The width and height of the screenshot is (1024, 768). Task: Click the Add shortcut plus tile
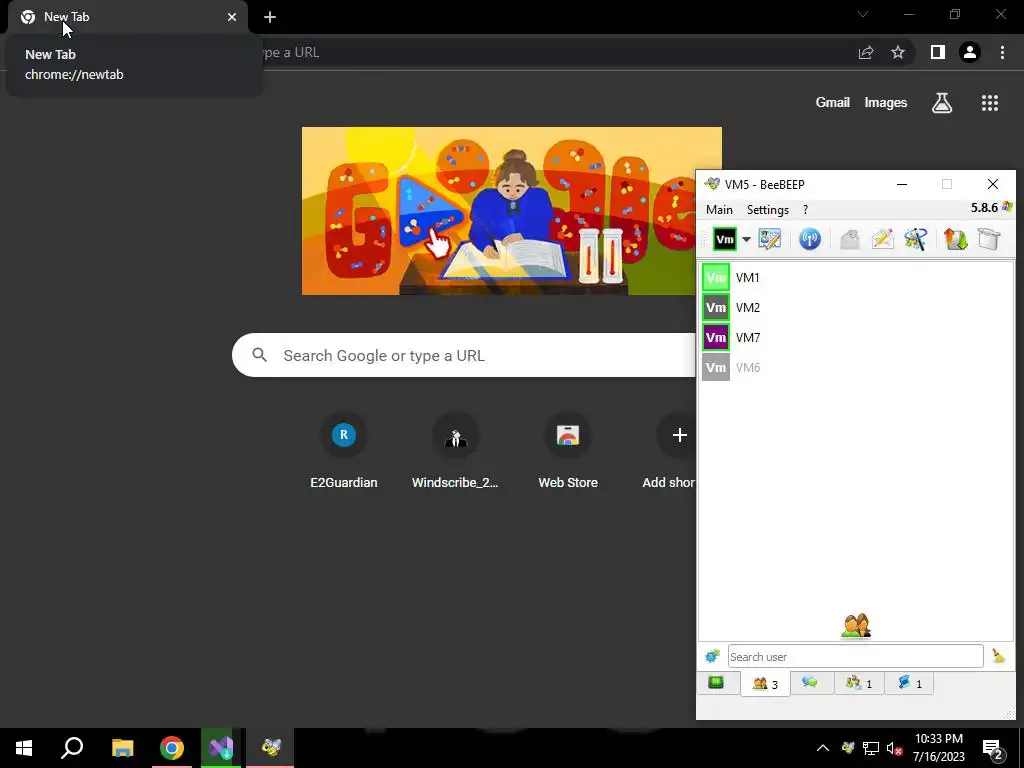679,436
